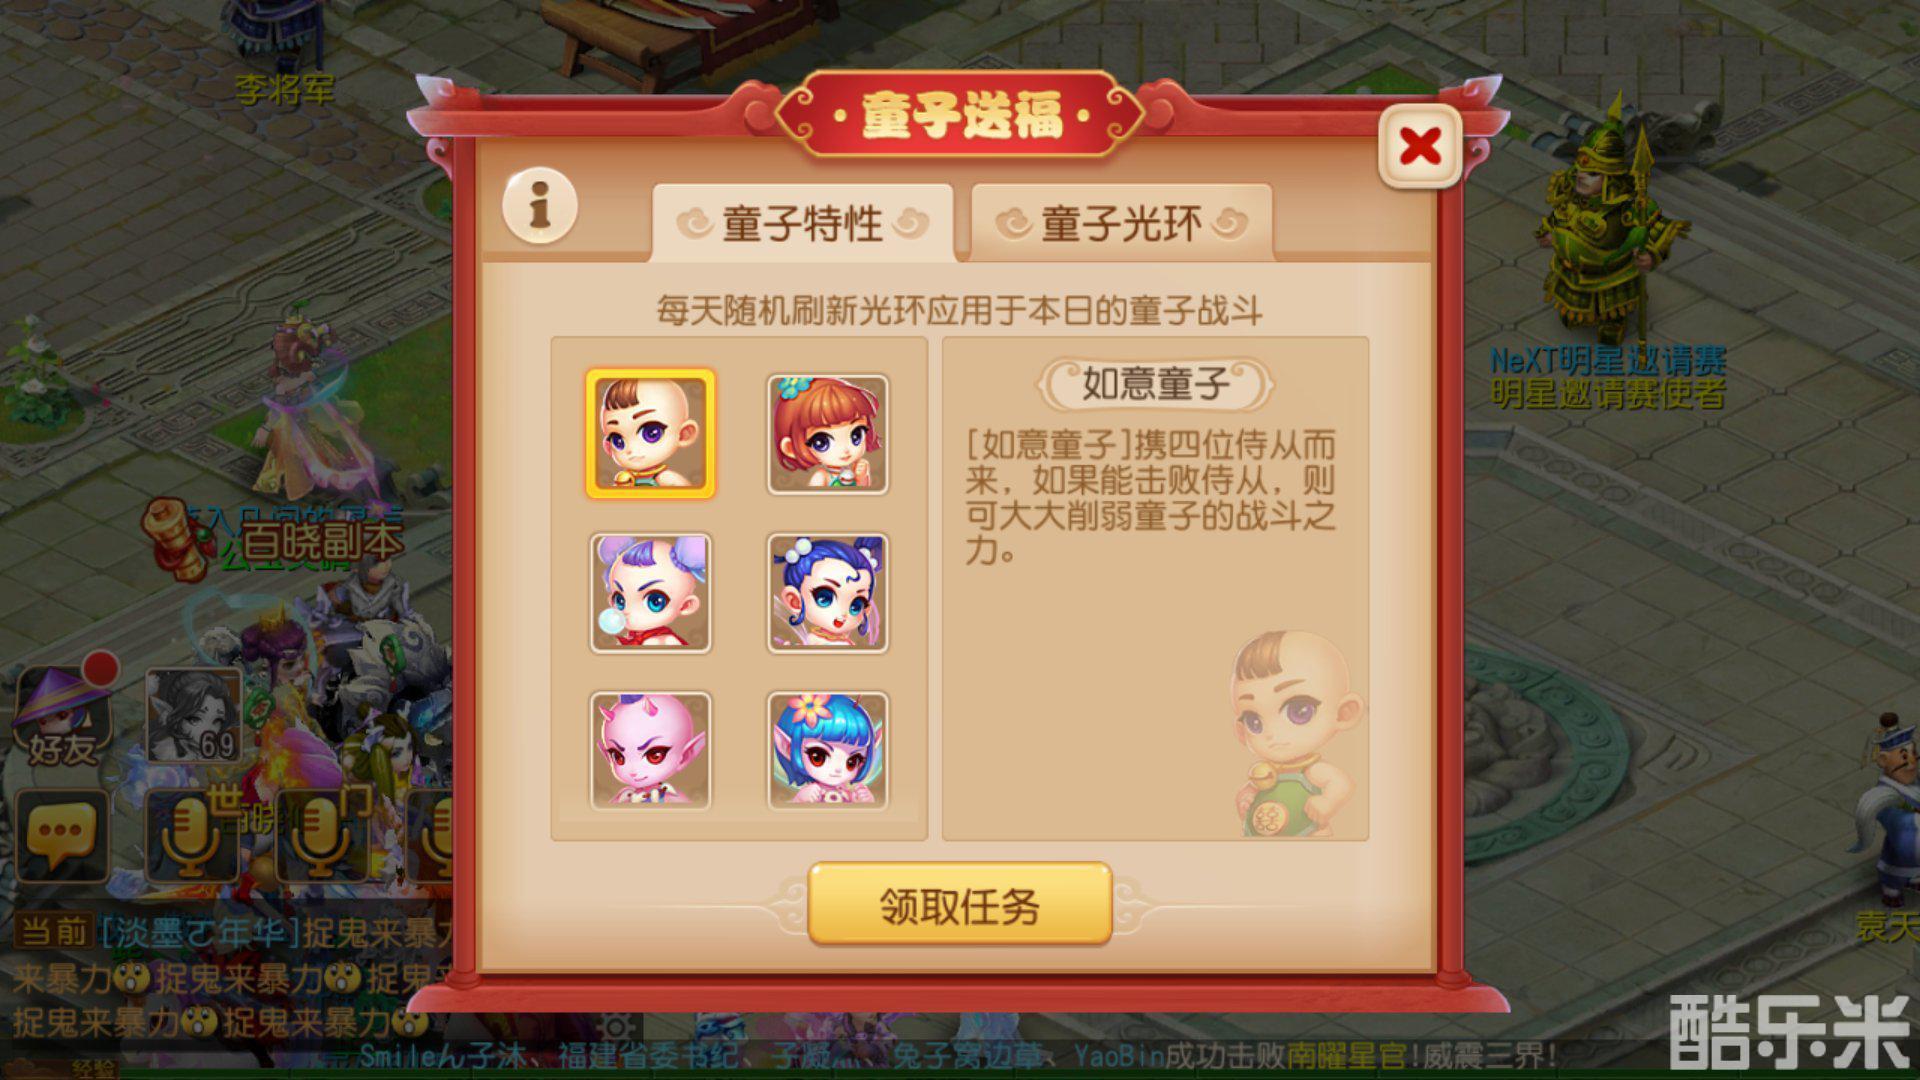The width and height of the screenshot is (1920, 1080).
Task: Pick the pink horned demon child portrait
Action: tap(650, 751)
